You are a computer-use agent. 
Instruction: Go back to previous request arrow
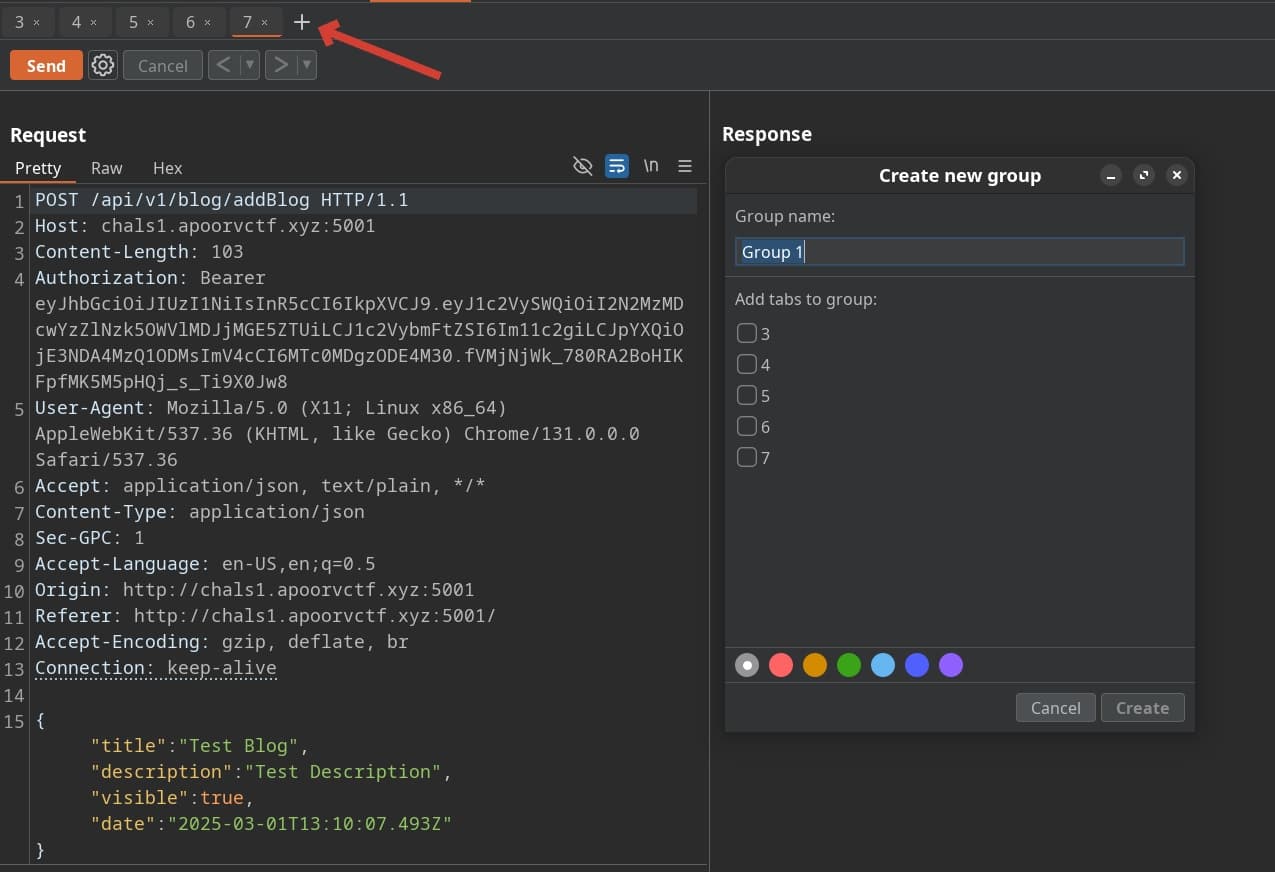click(224, 66)
